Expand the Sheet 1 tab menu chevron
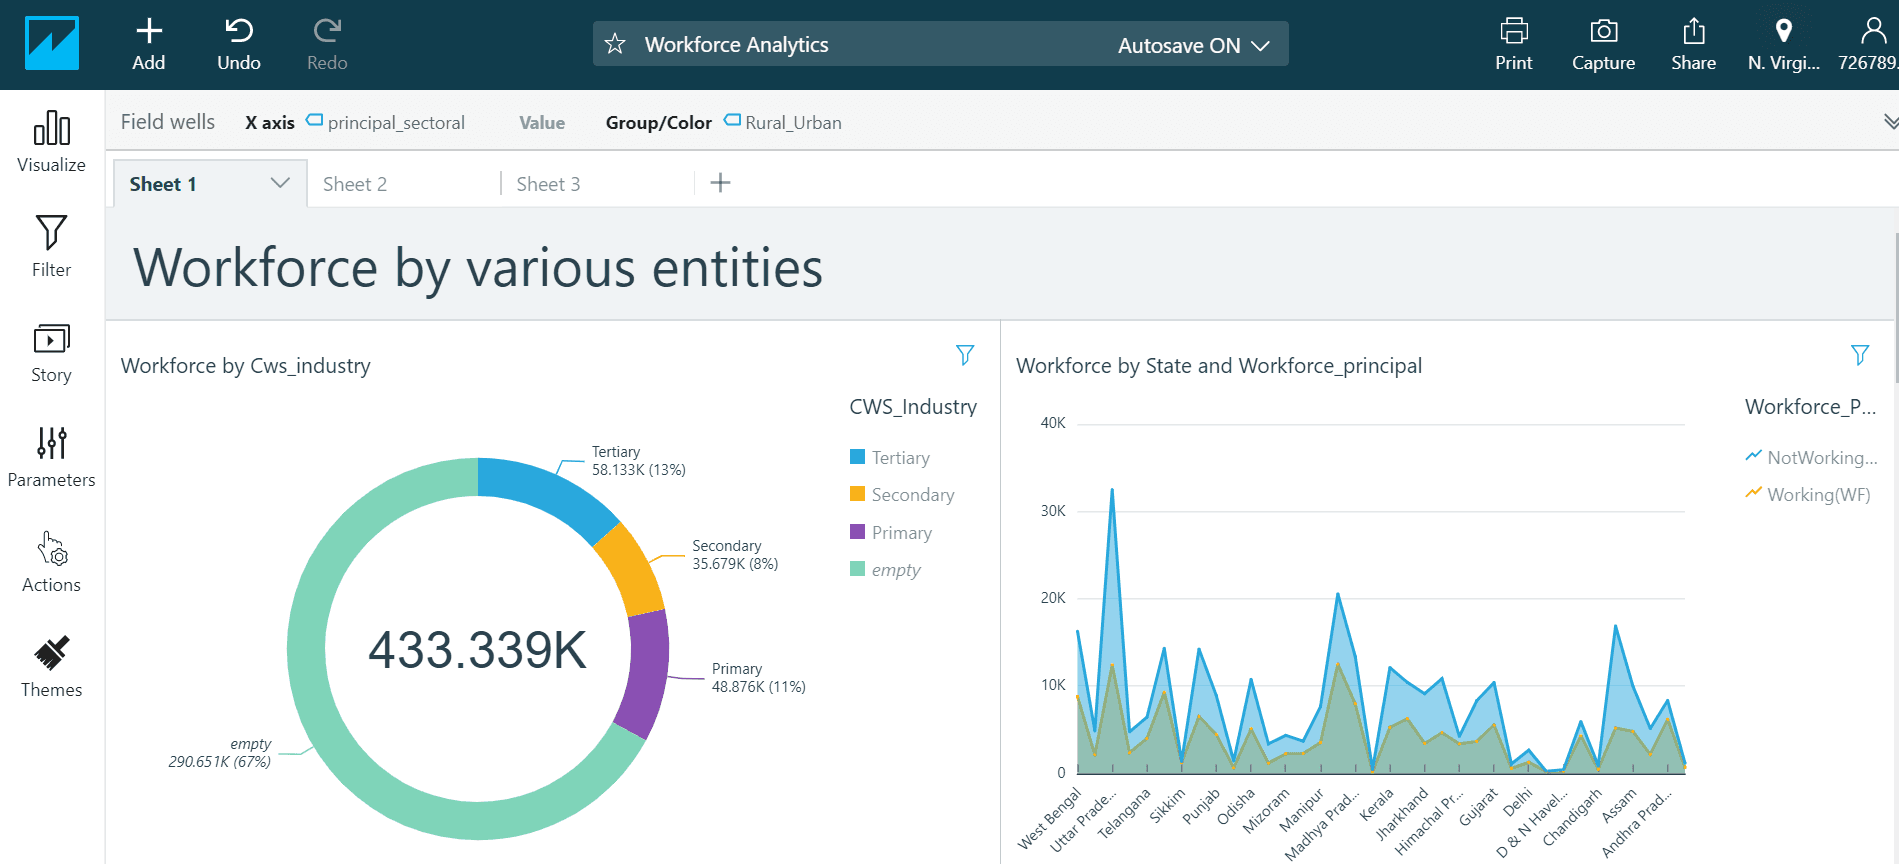The width and height of the screenshot is (1899, 864). click(x=280, y=183)
